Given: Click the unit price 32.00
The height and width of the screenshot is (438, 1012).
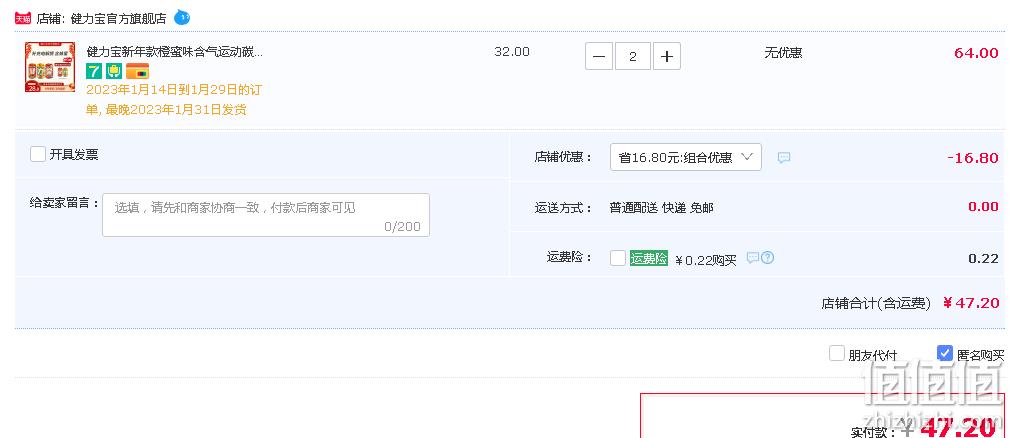Looking at the screenshot, I should (512, 52).
